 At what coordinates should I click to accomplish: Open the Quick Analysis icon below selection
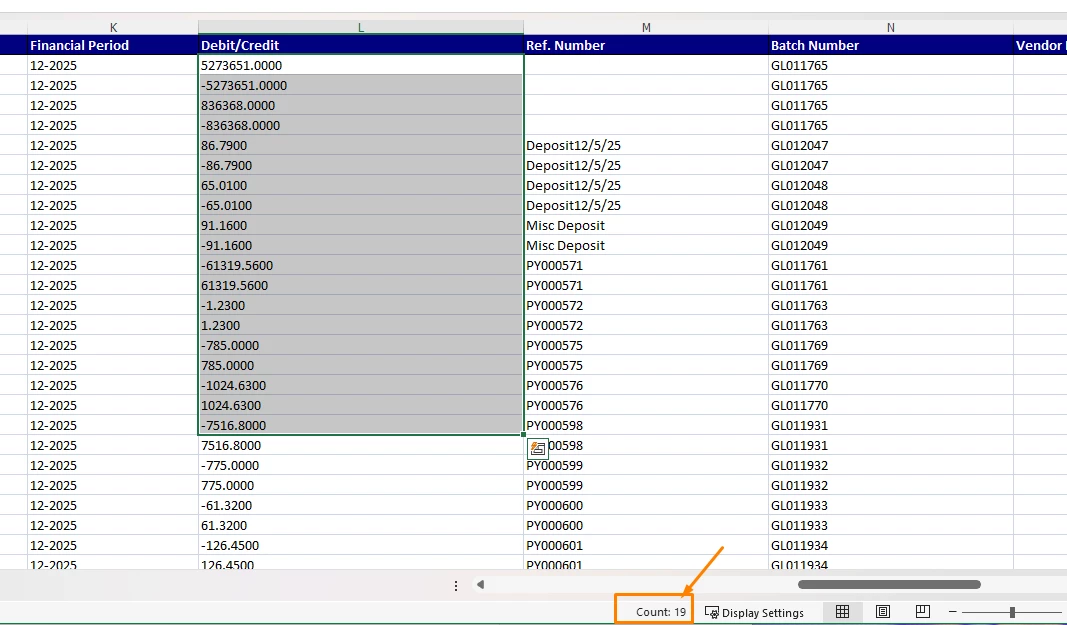pyautogui.click(x=538, y=448)
